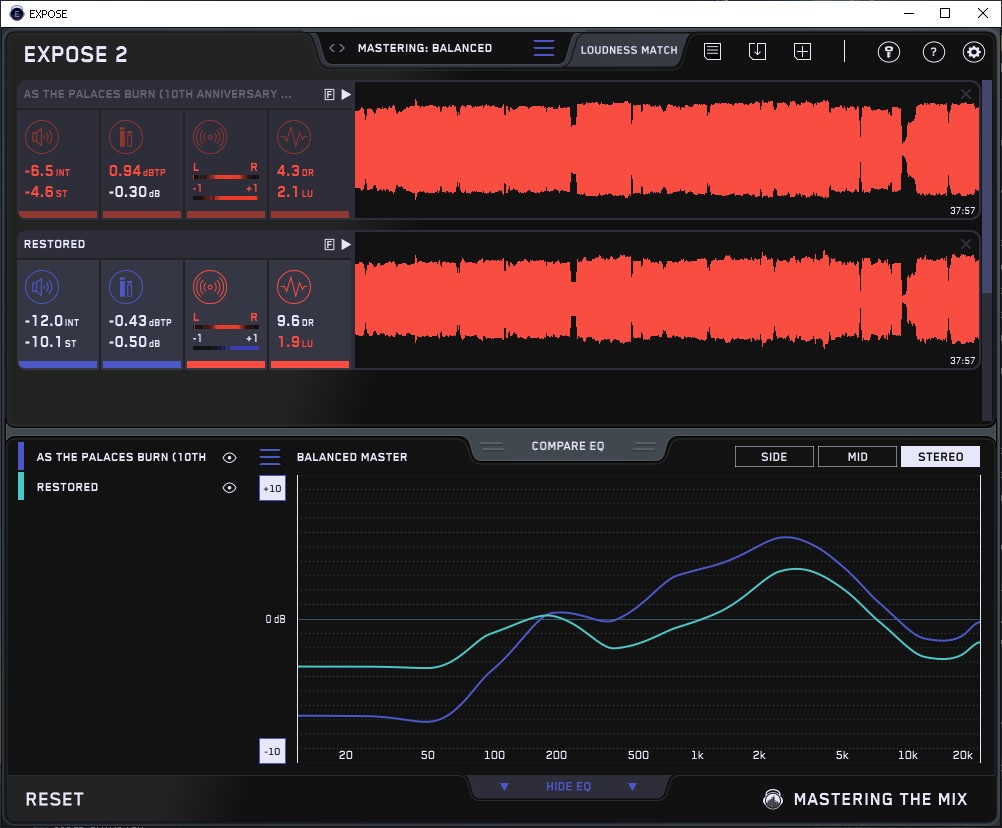Switch EQ view to Side
The width and height of the screenshot is (1002, 828).
[774, 457]
